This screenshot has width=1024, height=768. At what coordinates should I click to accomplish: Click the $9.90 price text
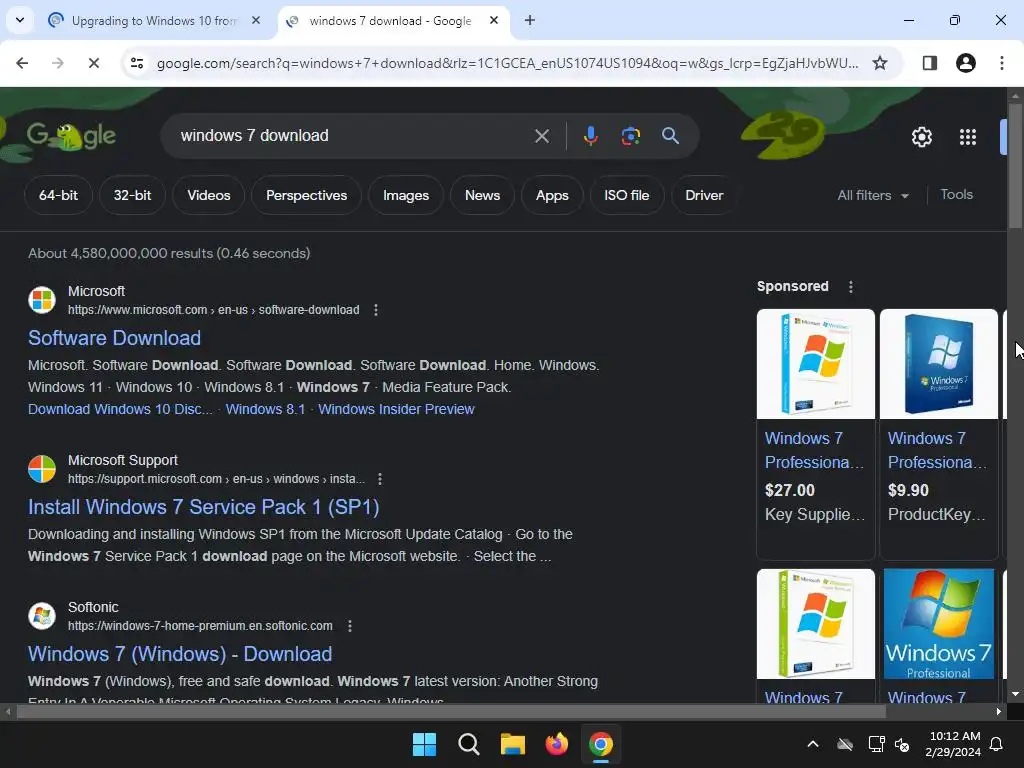tap(908, 490)
